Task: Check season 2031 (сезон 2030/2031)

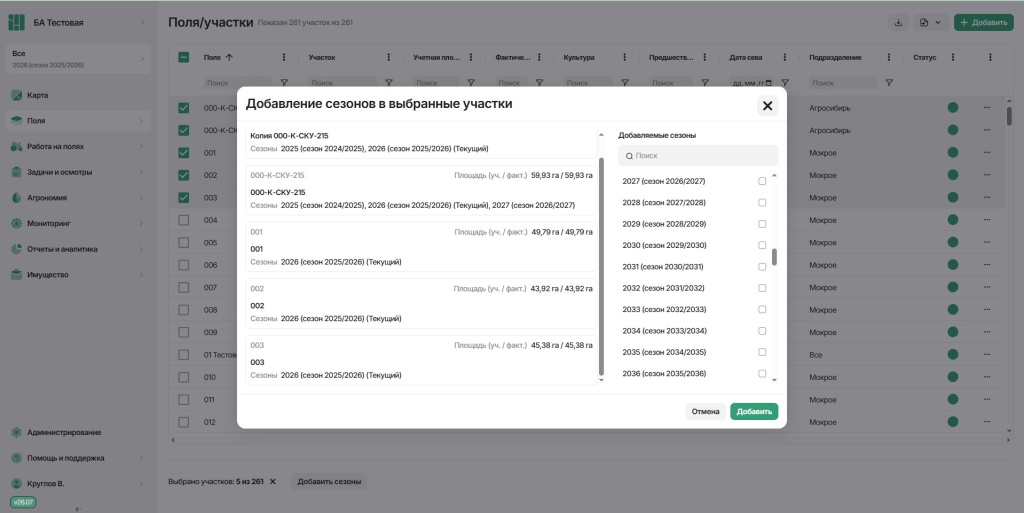Action: 762,266
